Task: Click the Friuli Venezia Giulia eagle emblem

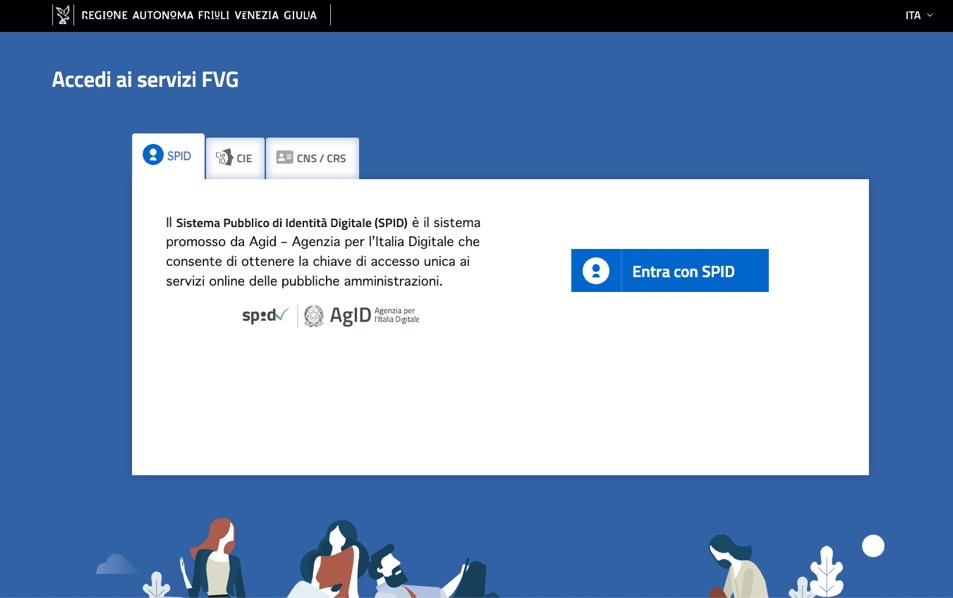Action: [64, 14]
